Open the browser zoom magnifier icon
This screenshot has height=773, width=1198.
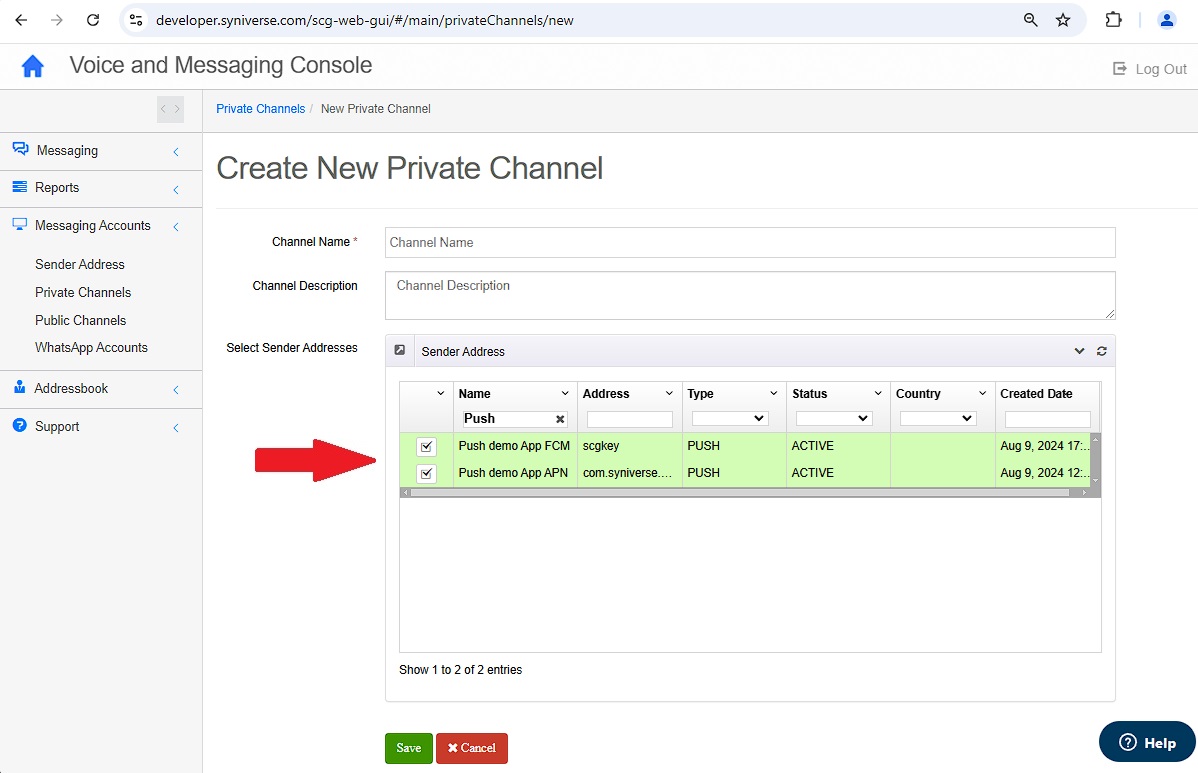point(1031,20)
